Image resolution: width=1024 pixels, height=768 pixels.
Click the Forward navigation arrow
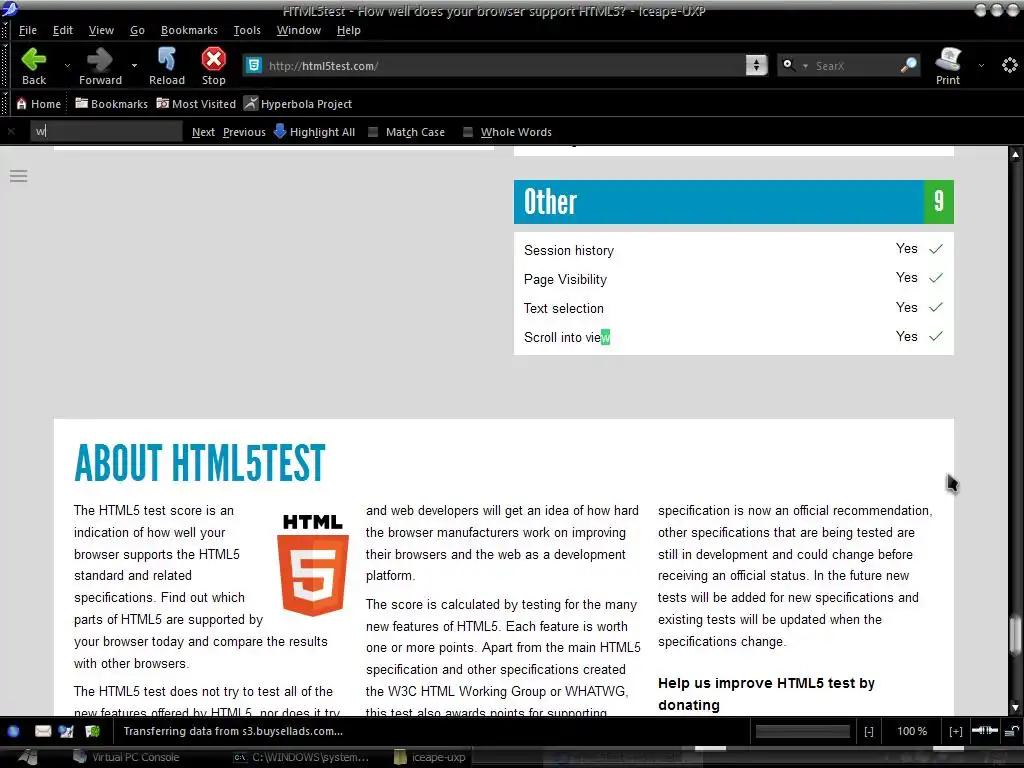pos(100,66)
